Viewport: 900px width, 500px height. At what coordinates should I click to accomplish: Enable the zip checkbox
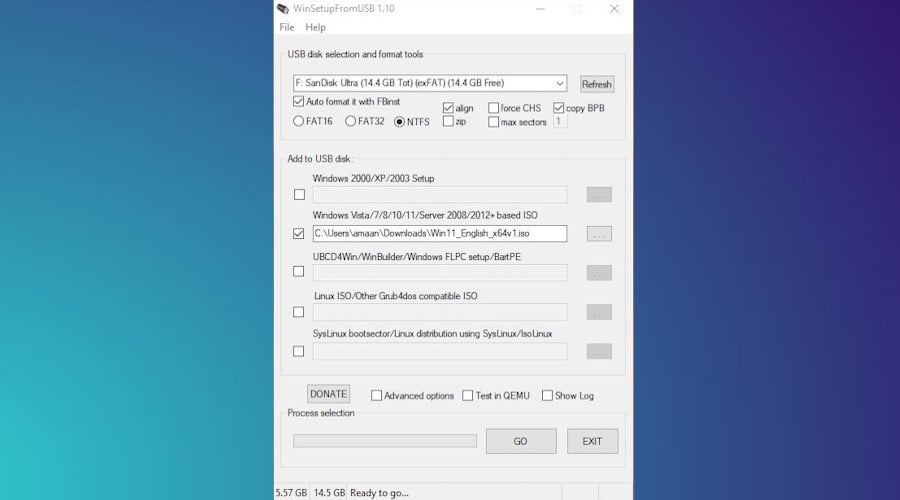[x=448, y=122]
